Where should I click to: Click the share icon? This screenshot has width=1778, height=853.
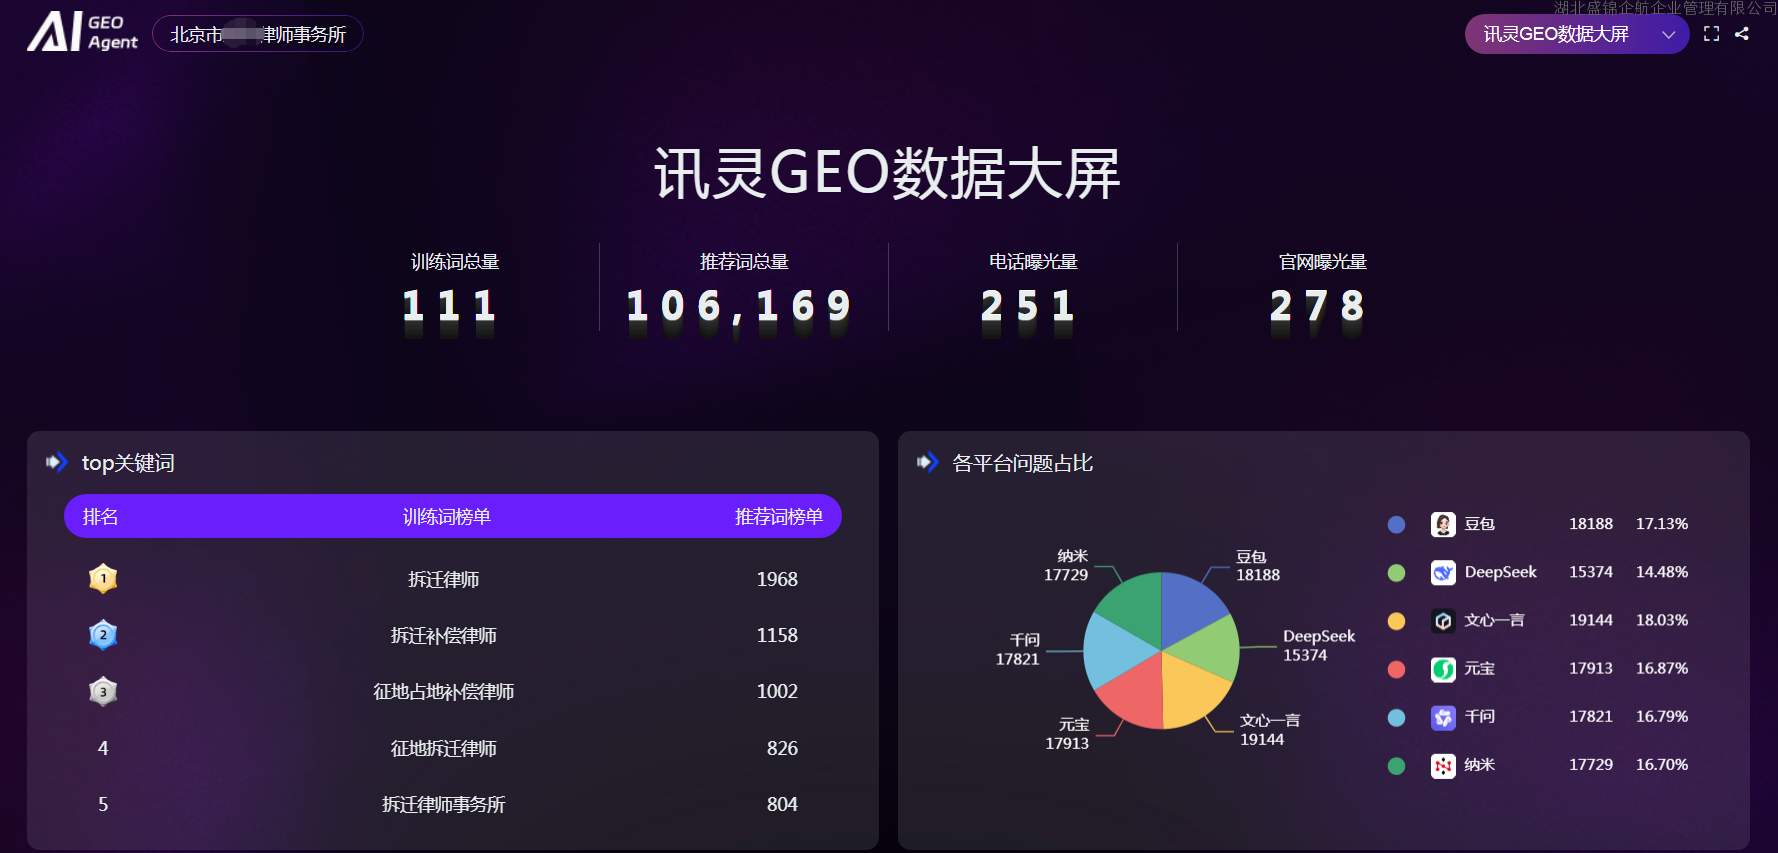pos(1742,34)
